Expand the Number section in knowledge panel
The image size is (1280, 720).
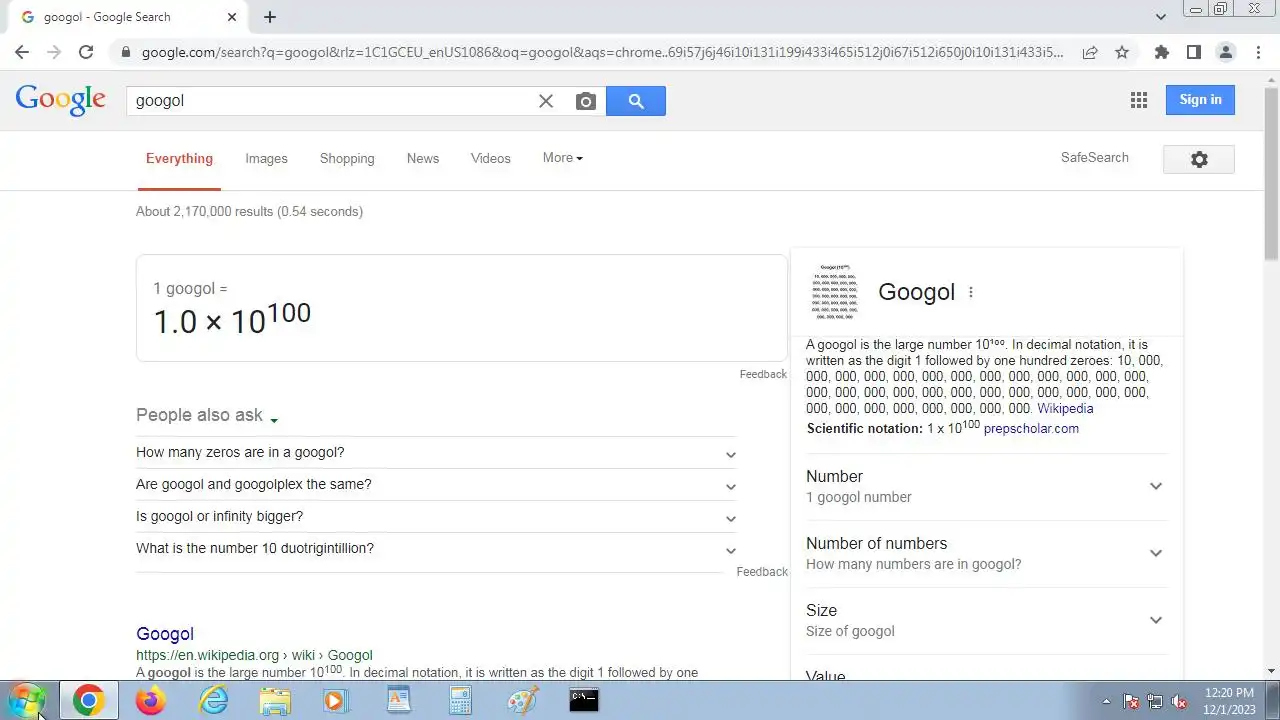(986, 486)
